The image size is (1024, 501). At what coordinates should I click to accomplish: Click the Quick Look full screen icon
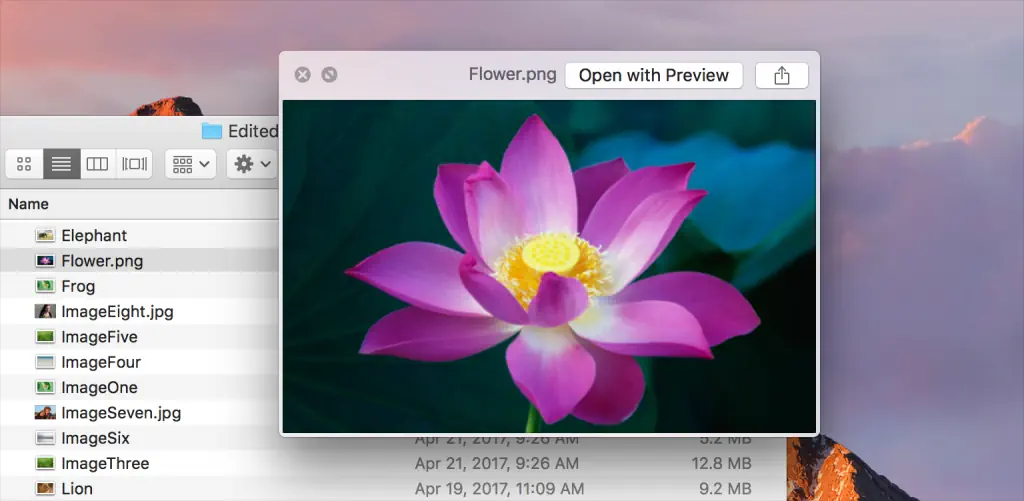(329, 75)
